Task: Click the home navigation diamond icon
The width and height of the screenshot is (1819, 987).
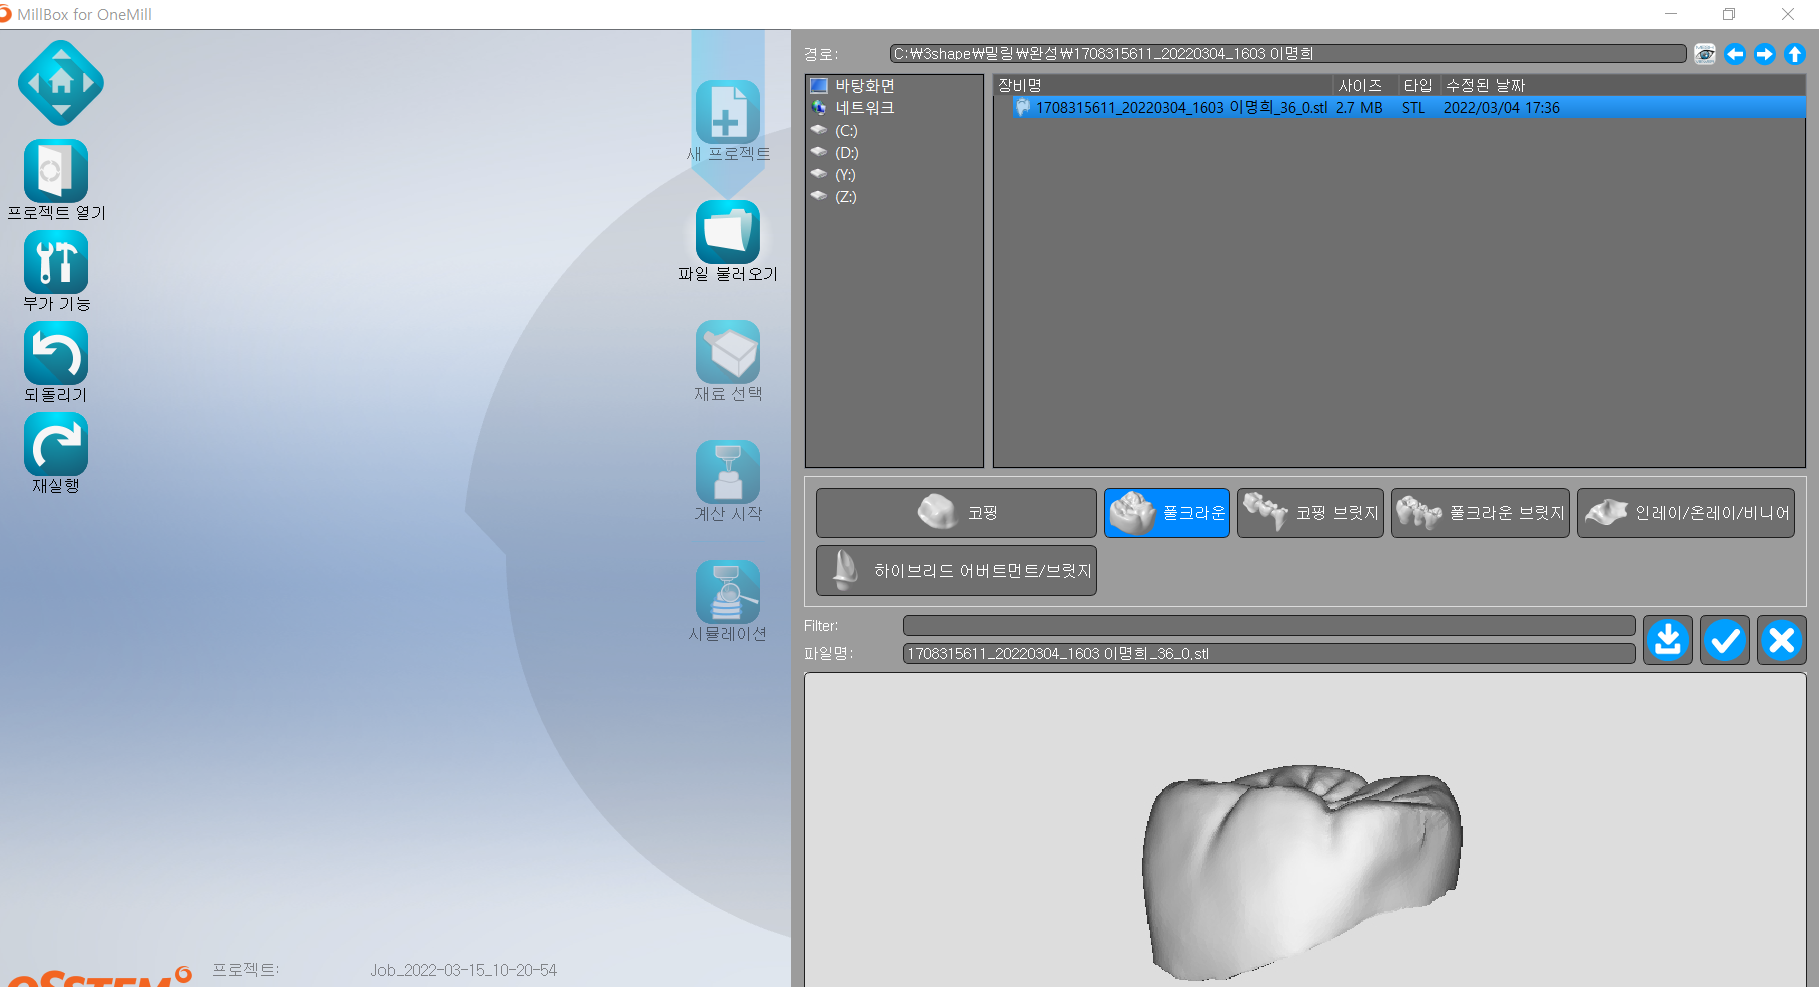Action: click(x=61, y=83)
